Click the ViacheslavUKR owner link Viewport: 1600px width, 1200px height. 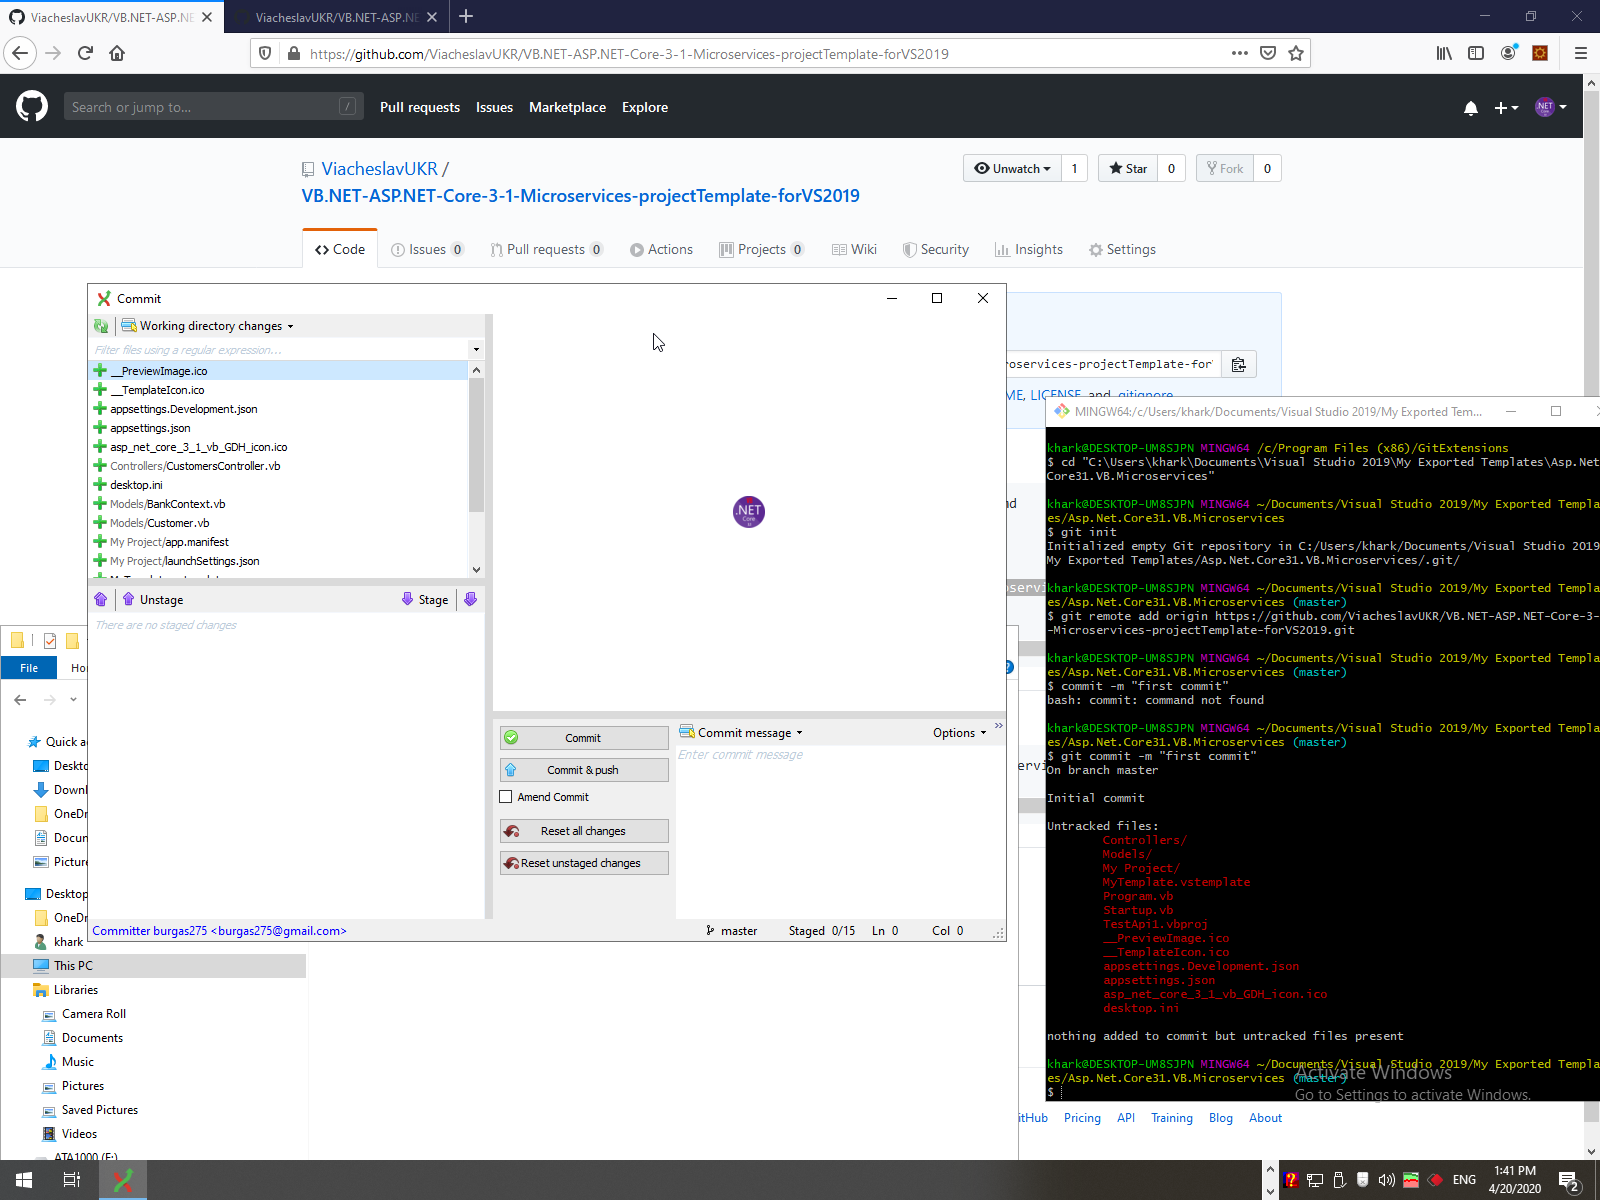pyautogui.click(x=380, y=169)
